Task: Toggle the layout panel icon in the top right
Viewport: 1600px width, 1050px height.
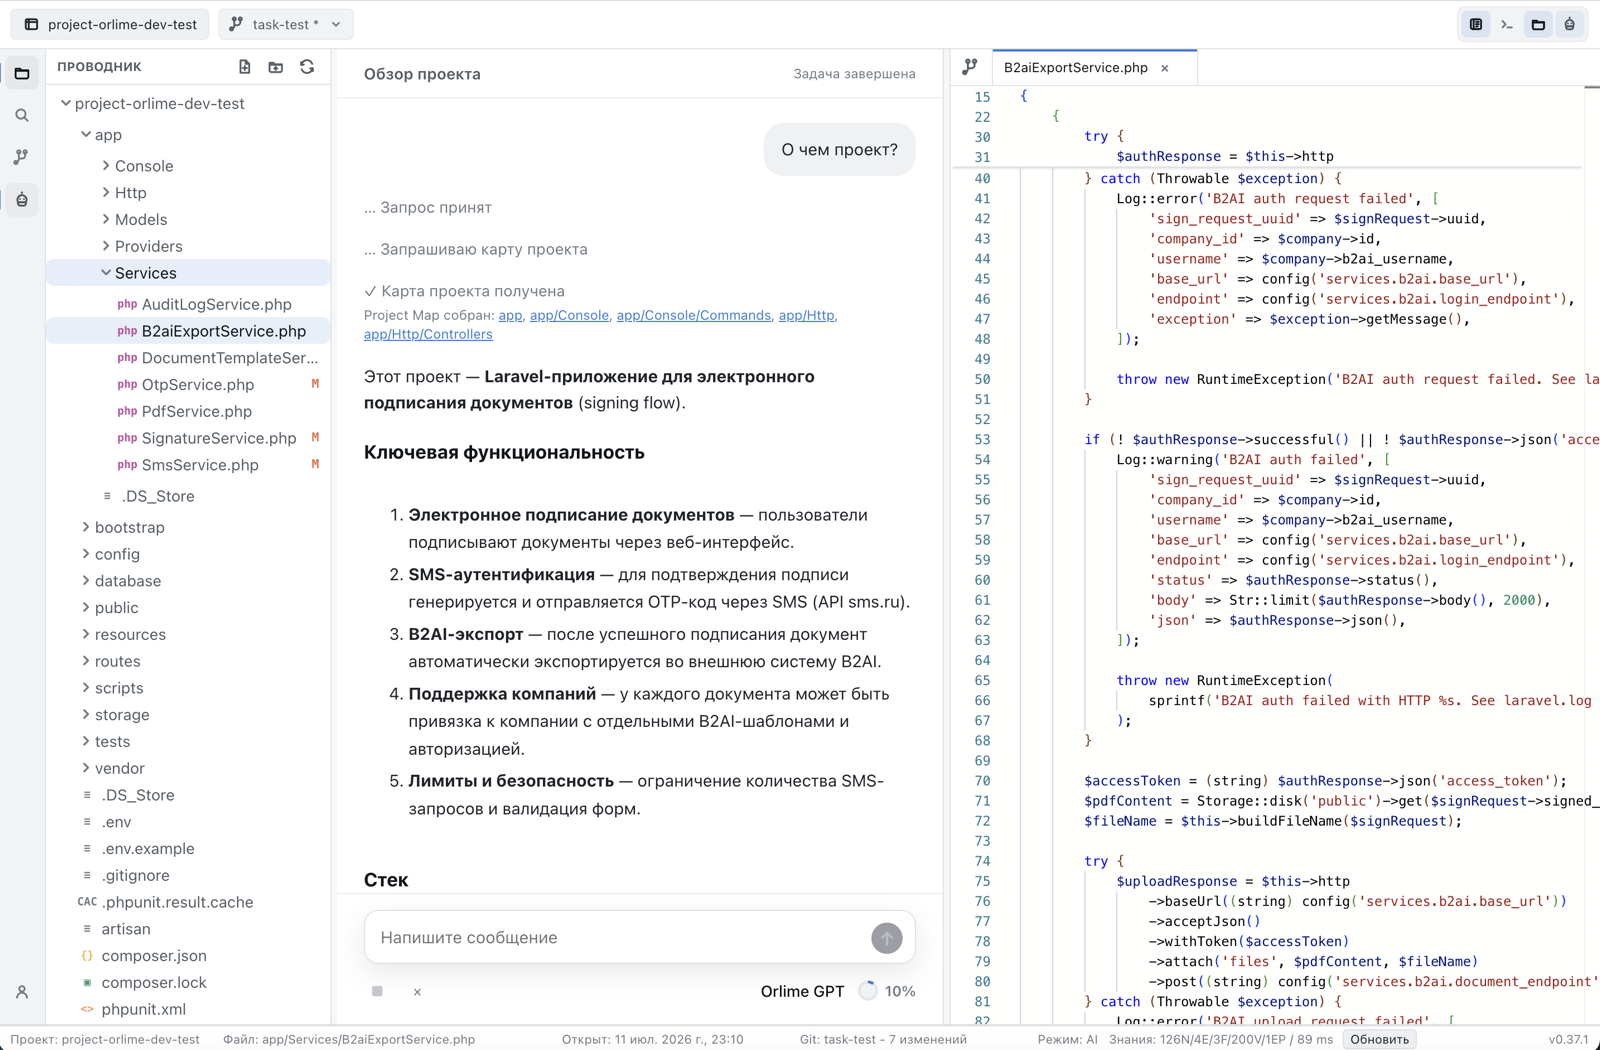Action: (1476, 24)
